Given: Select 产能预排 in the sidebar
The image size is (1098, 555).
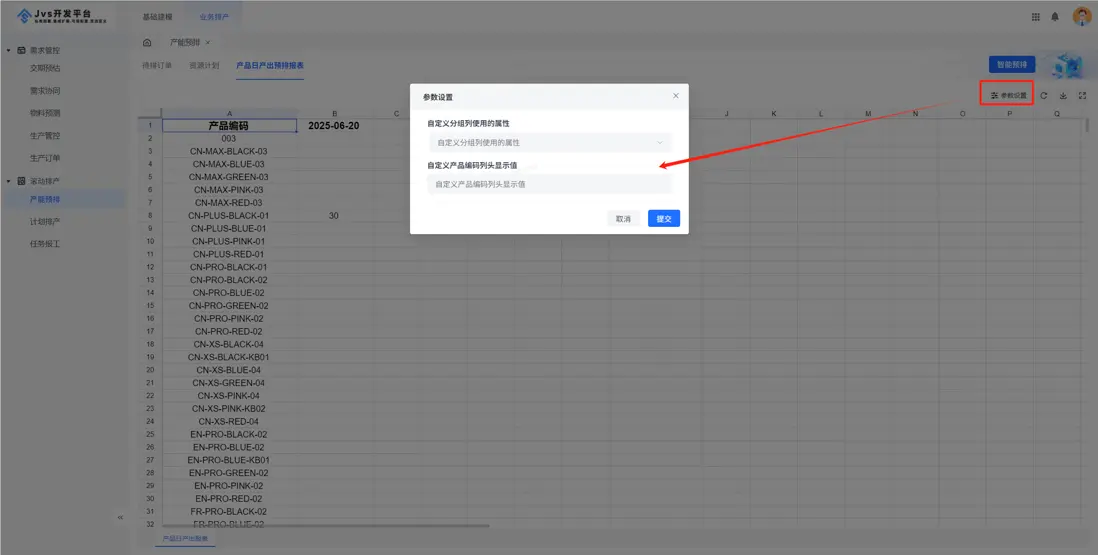Looking at the screenshot, I should [45, 199].
